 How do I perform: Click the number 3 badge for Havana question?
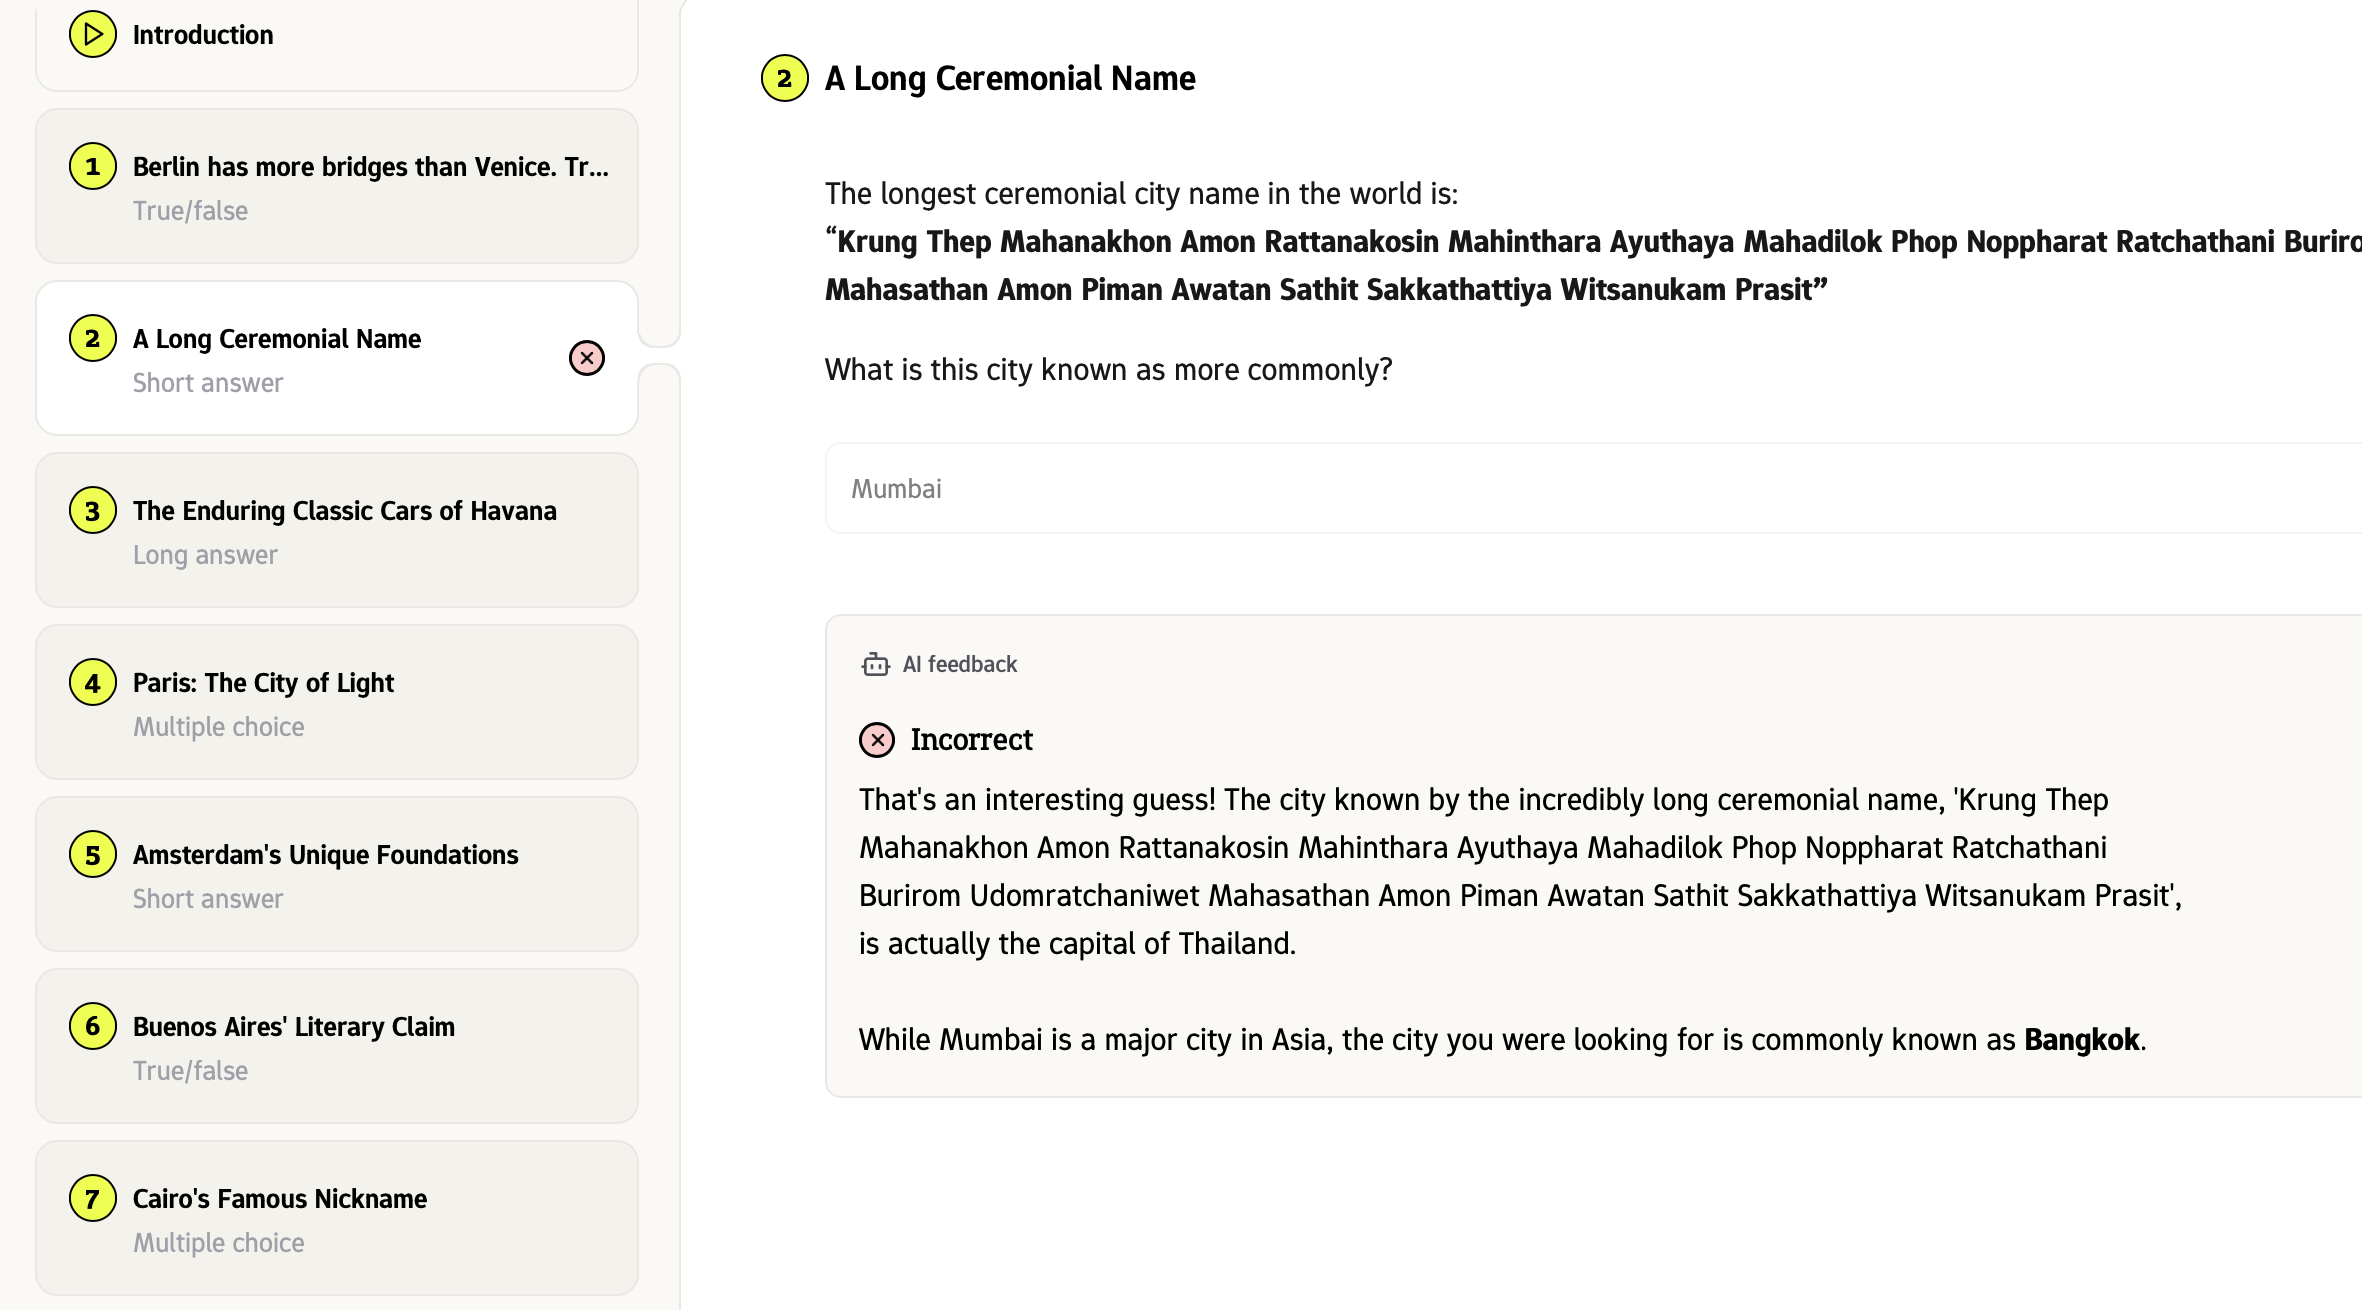tap(93, 511)
